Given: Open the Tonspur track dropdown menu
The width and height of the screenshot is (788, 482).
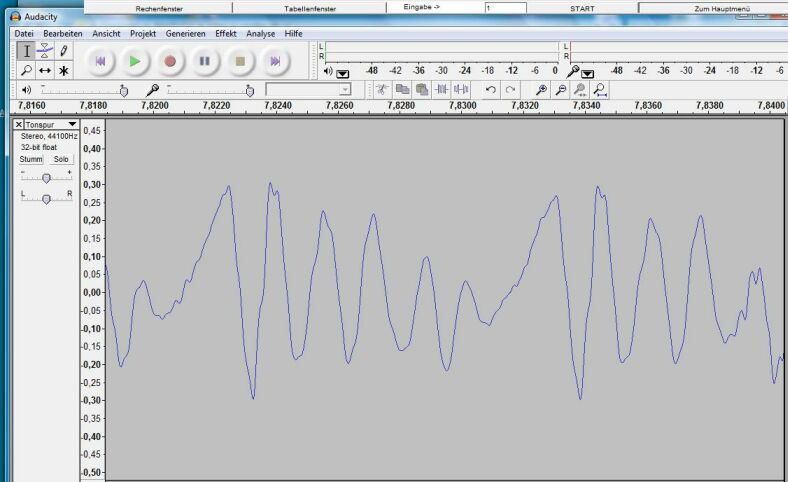Looking at the screenshot, I should 72,125.
